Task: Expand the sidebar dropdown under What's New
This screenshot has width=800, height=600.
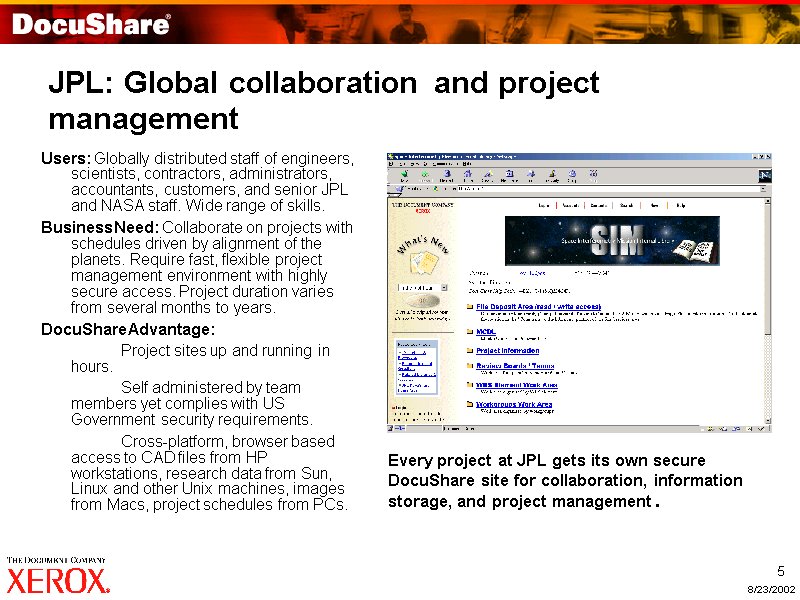Action: [444, 288]
